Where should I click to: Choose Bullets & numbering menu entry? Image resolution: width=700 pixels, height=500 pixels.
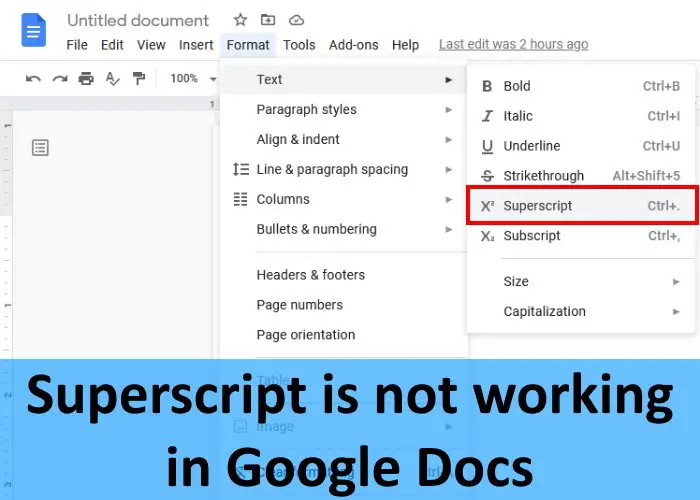(344, 229)
